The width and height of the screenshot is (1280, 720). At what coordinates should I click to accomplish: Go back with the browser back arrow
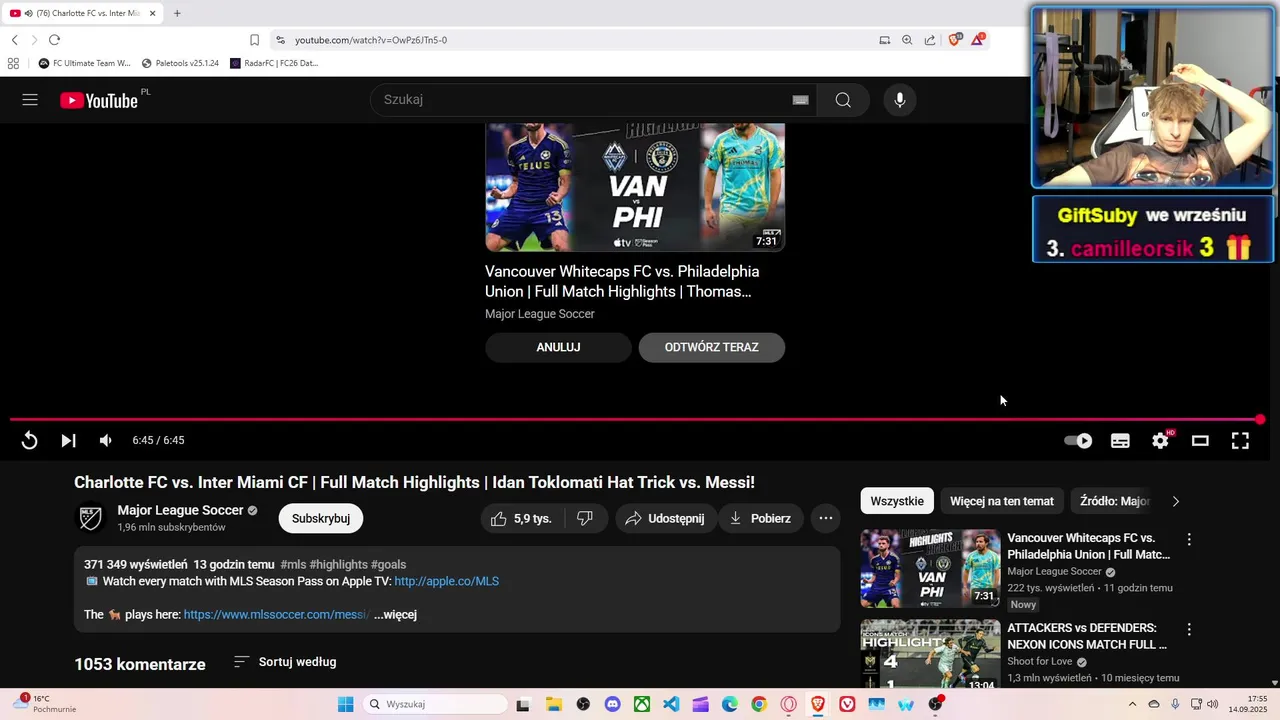pos(15,40)
